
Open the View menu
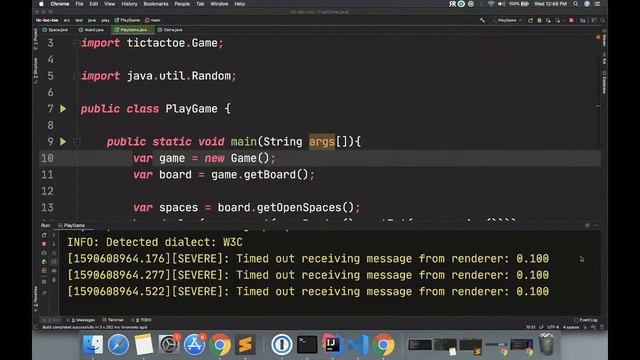tap(109, 4)
